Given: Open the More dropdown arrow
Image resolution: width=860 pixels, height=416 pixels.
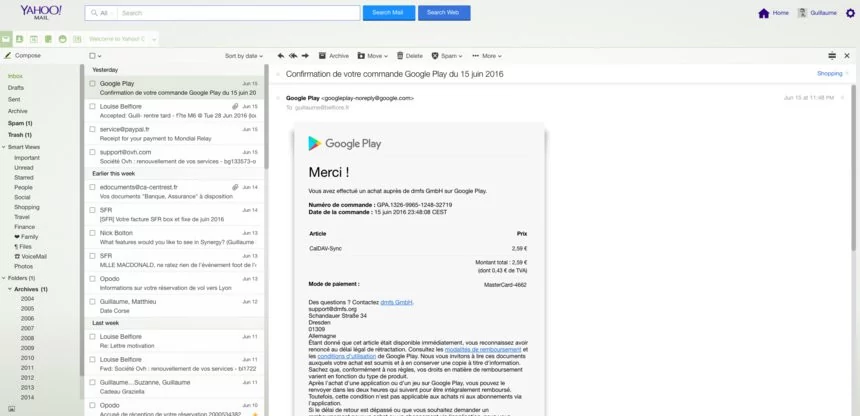Looking at the screenshot, I should point(499,56).
